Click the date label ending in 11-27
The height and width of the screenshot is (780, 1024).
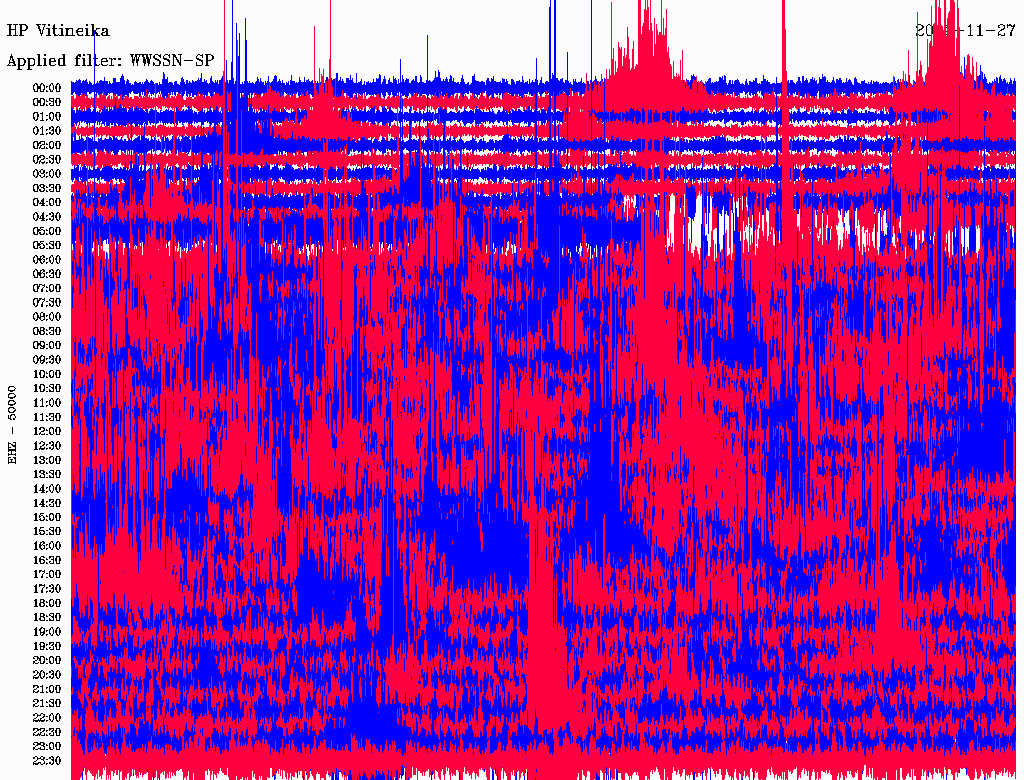coord(965,31)
